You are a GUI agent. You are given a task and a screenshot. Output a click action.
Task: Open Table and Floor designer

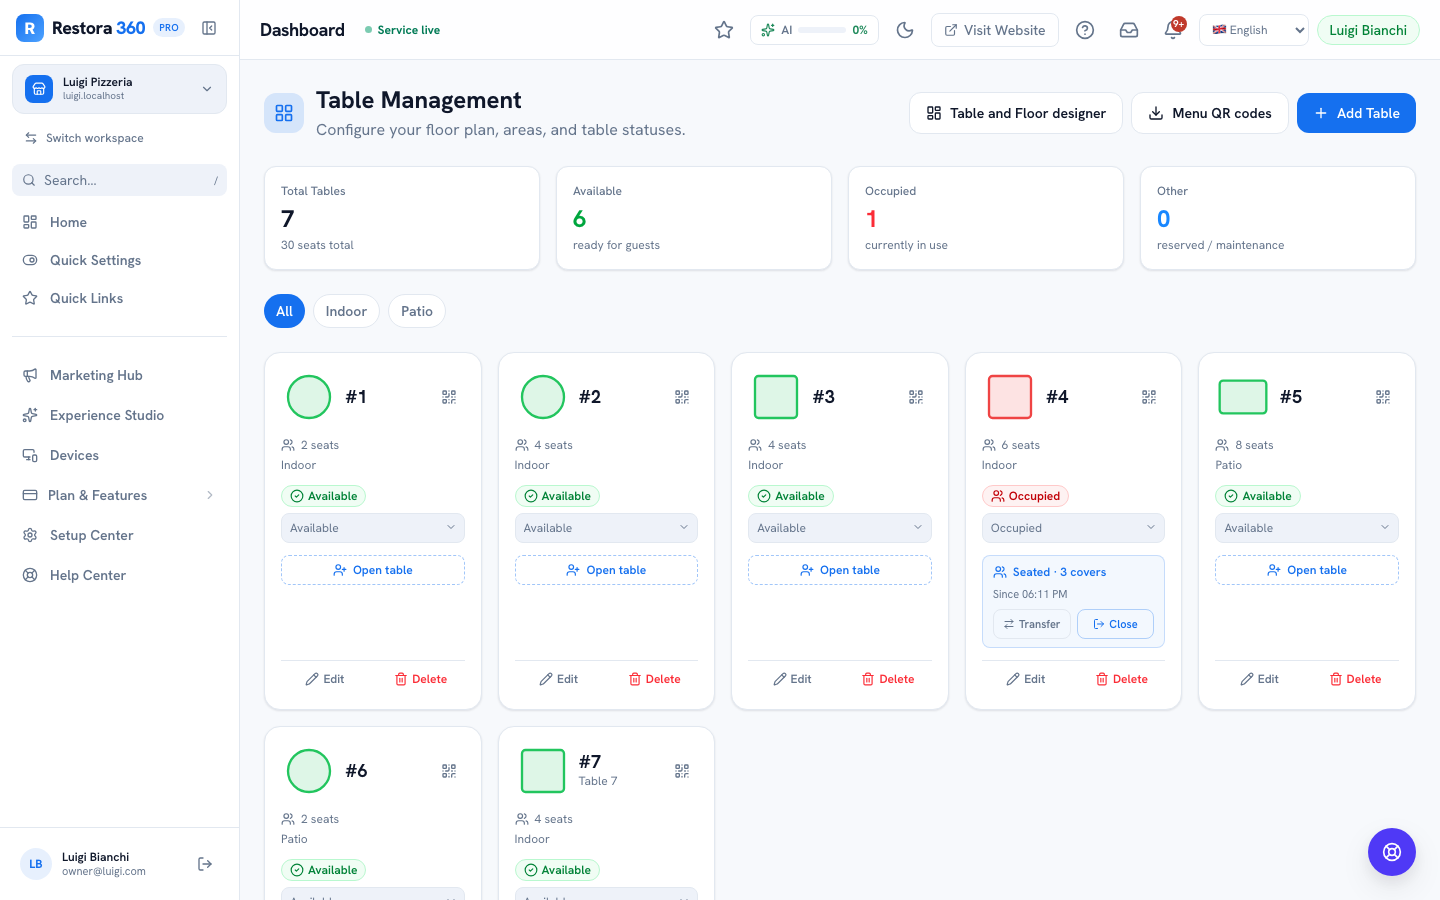pyautogui.click(x=1016, y=113)
